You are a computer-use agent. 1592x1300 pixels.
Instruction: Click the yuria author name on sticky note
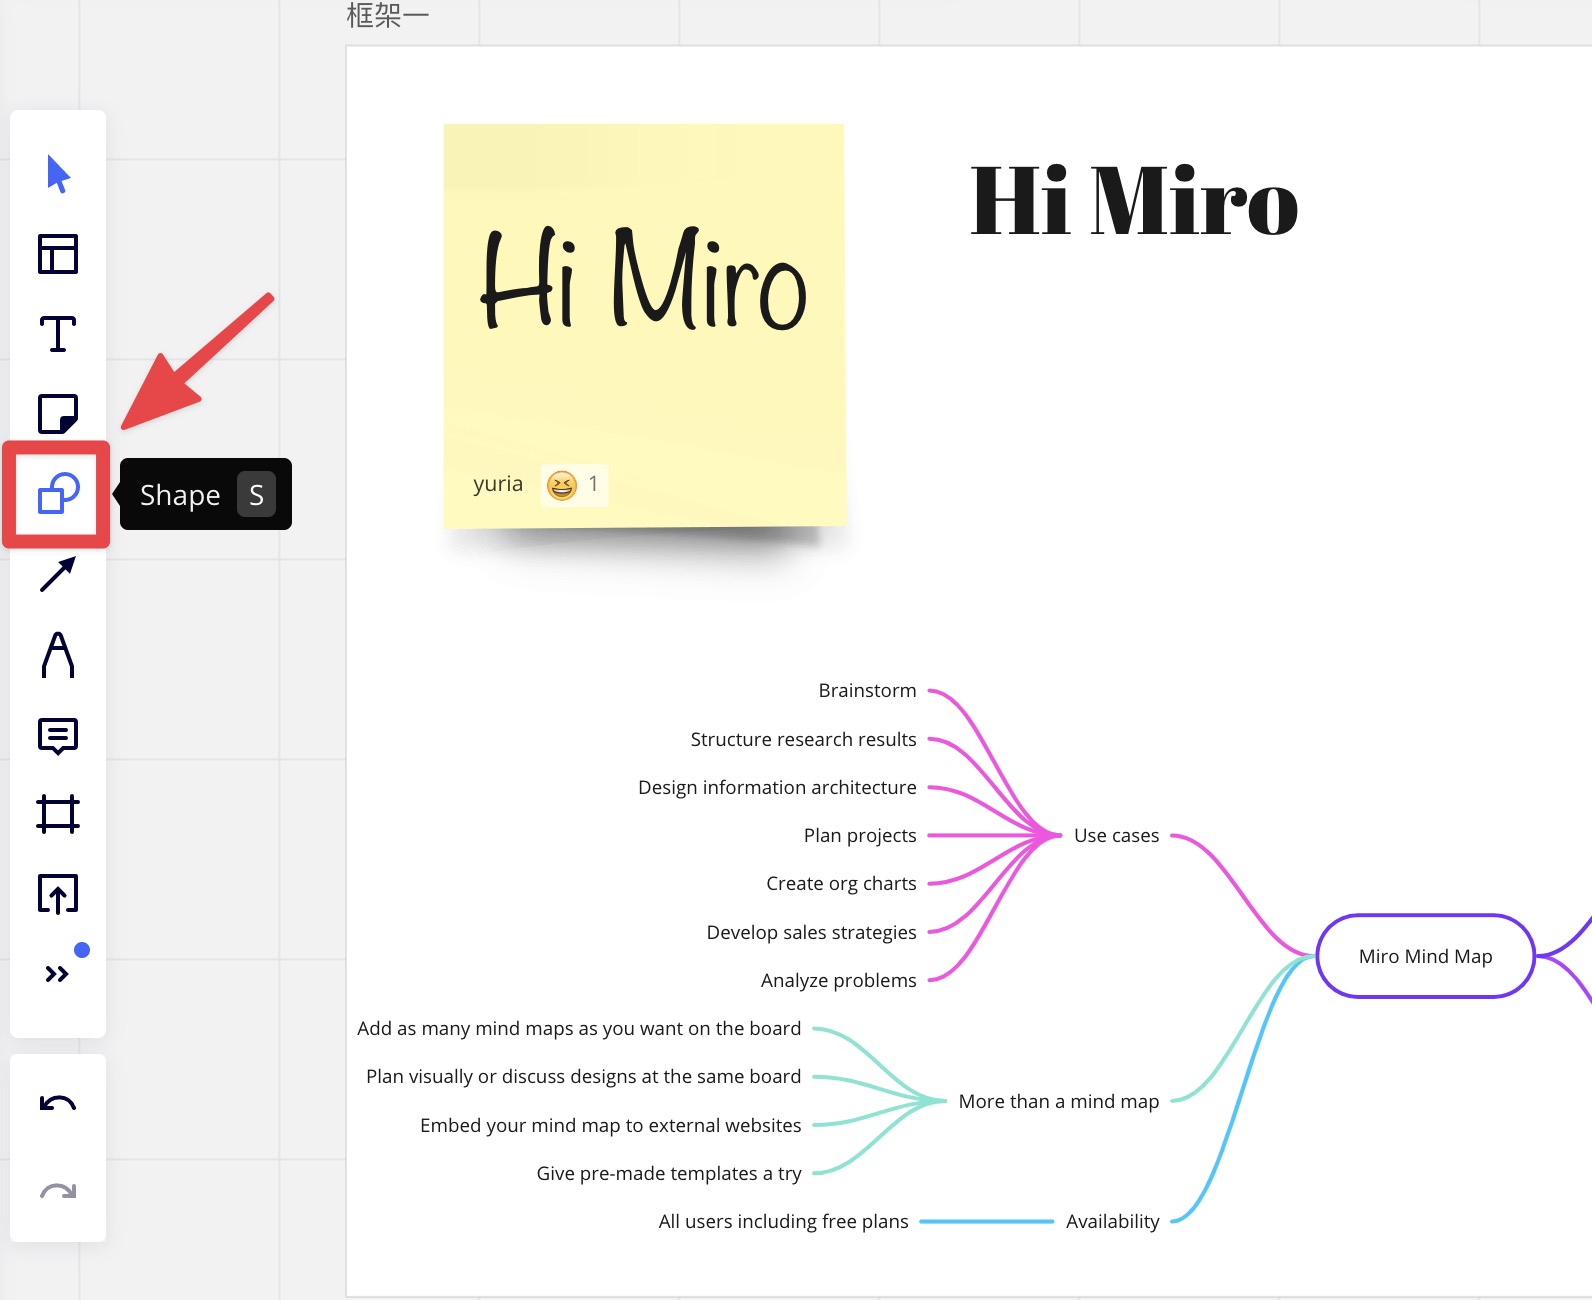(498, 484)
